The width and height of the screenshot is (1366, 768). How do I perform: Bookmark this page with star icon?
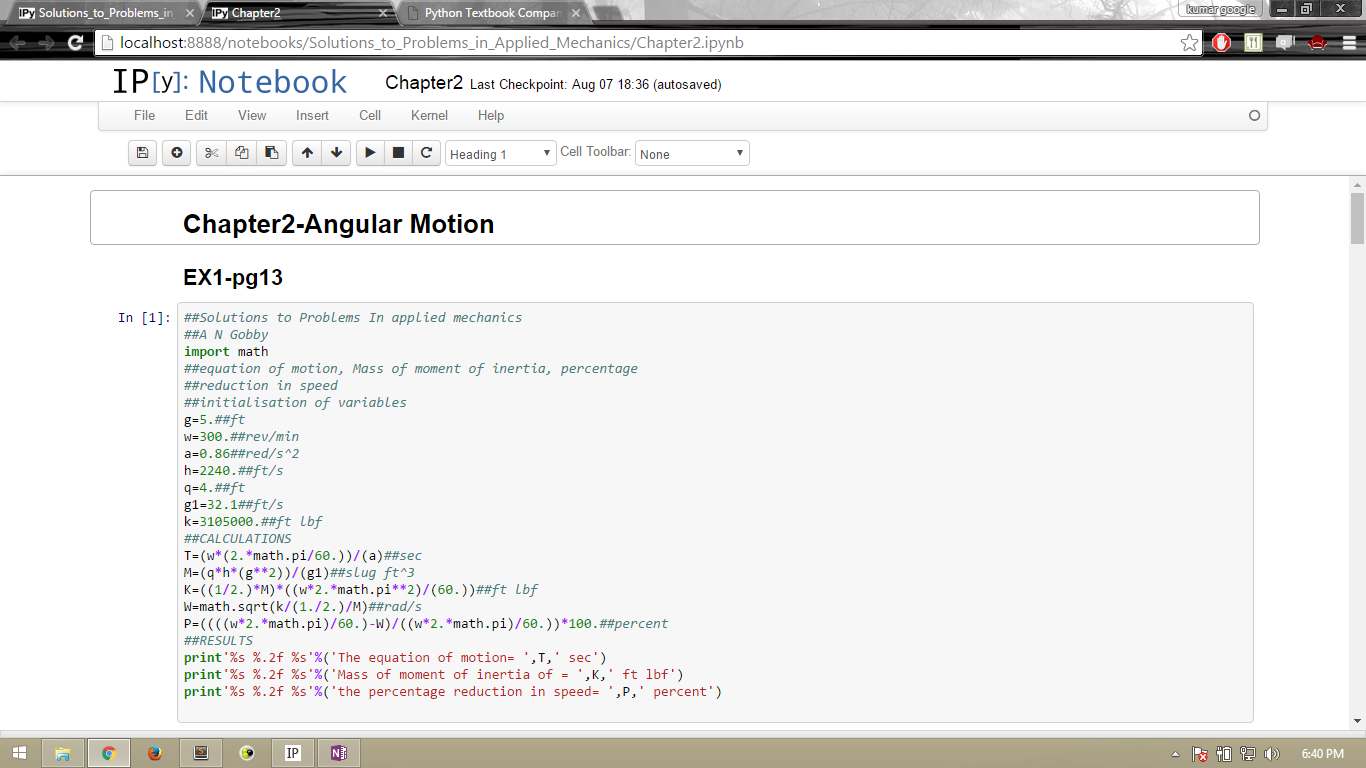1189,43
